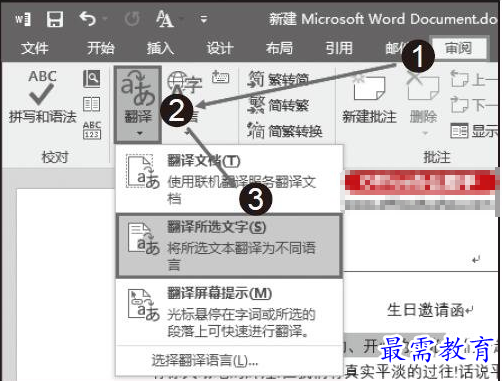Click the redo/repeat icon

(132, 19)
